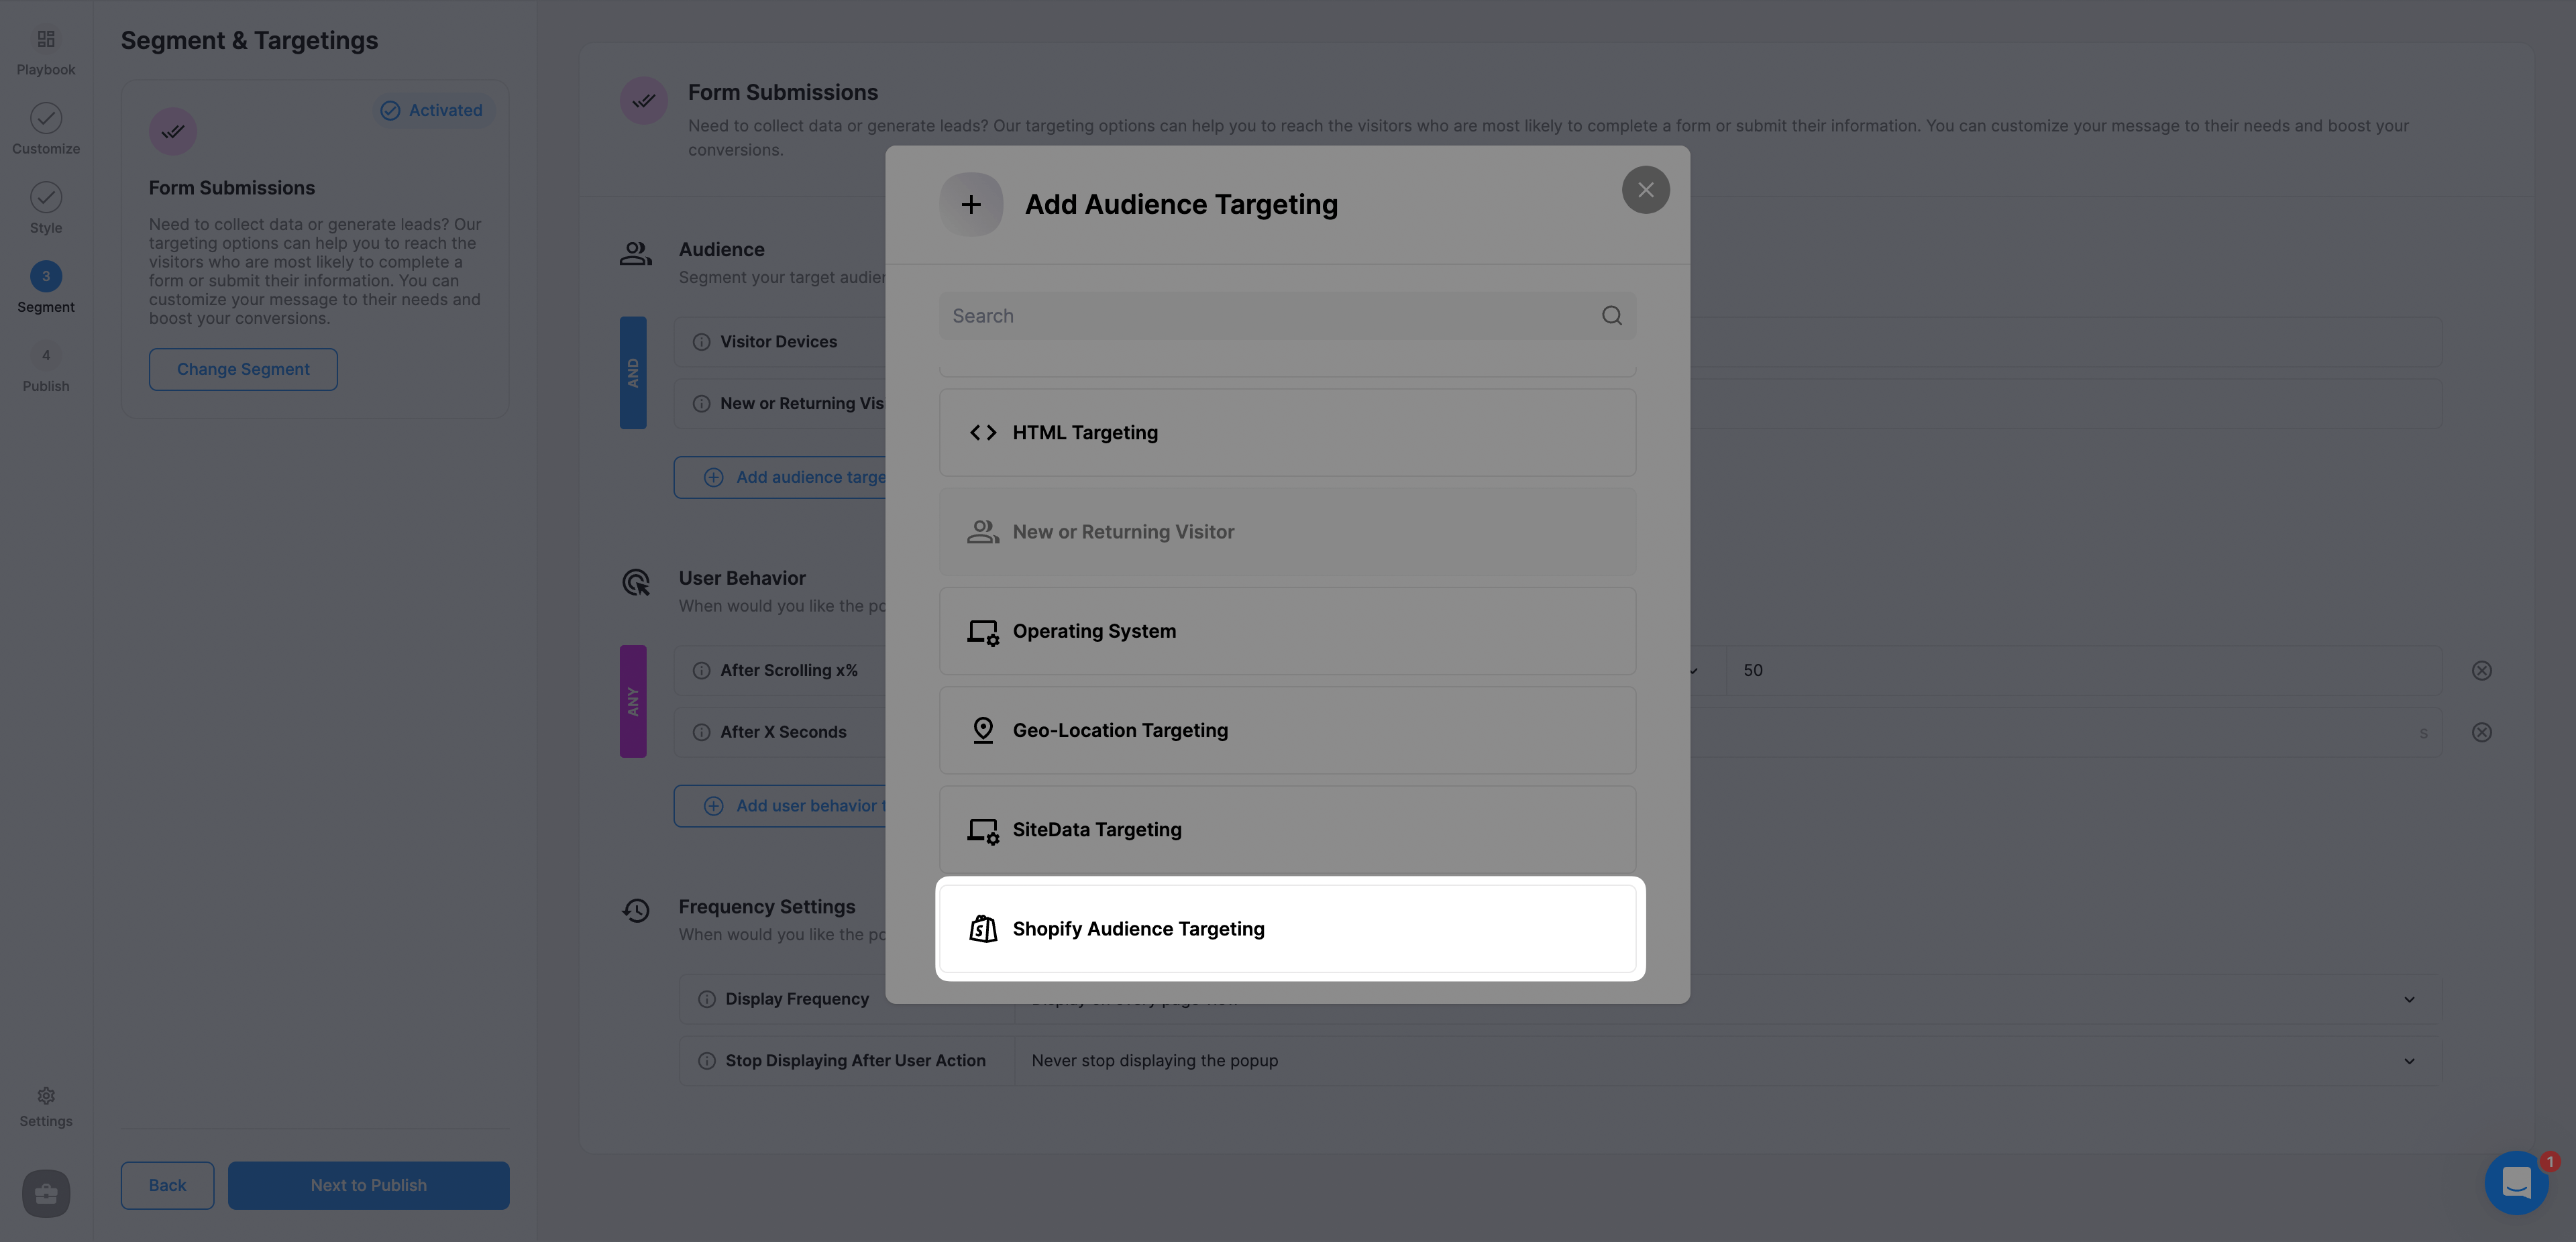Click inside the Search input field
The image size is (2576, 1242).
(1200, 315)
